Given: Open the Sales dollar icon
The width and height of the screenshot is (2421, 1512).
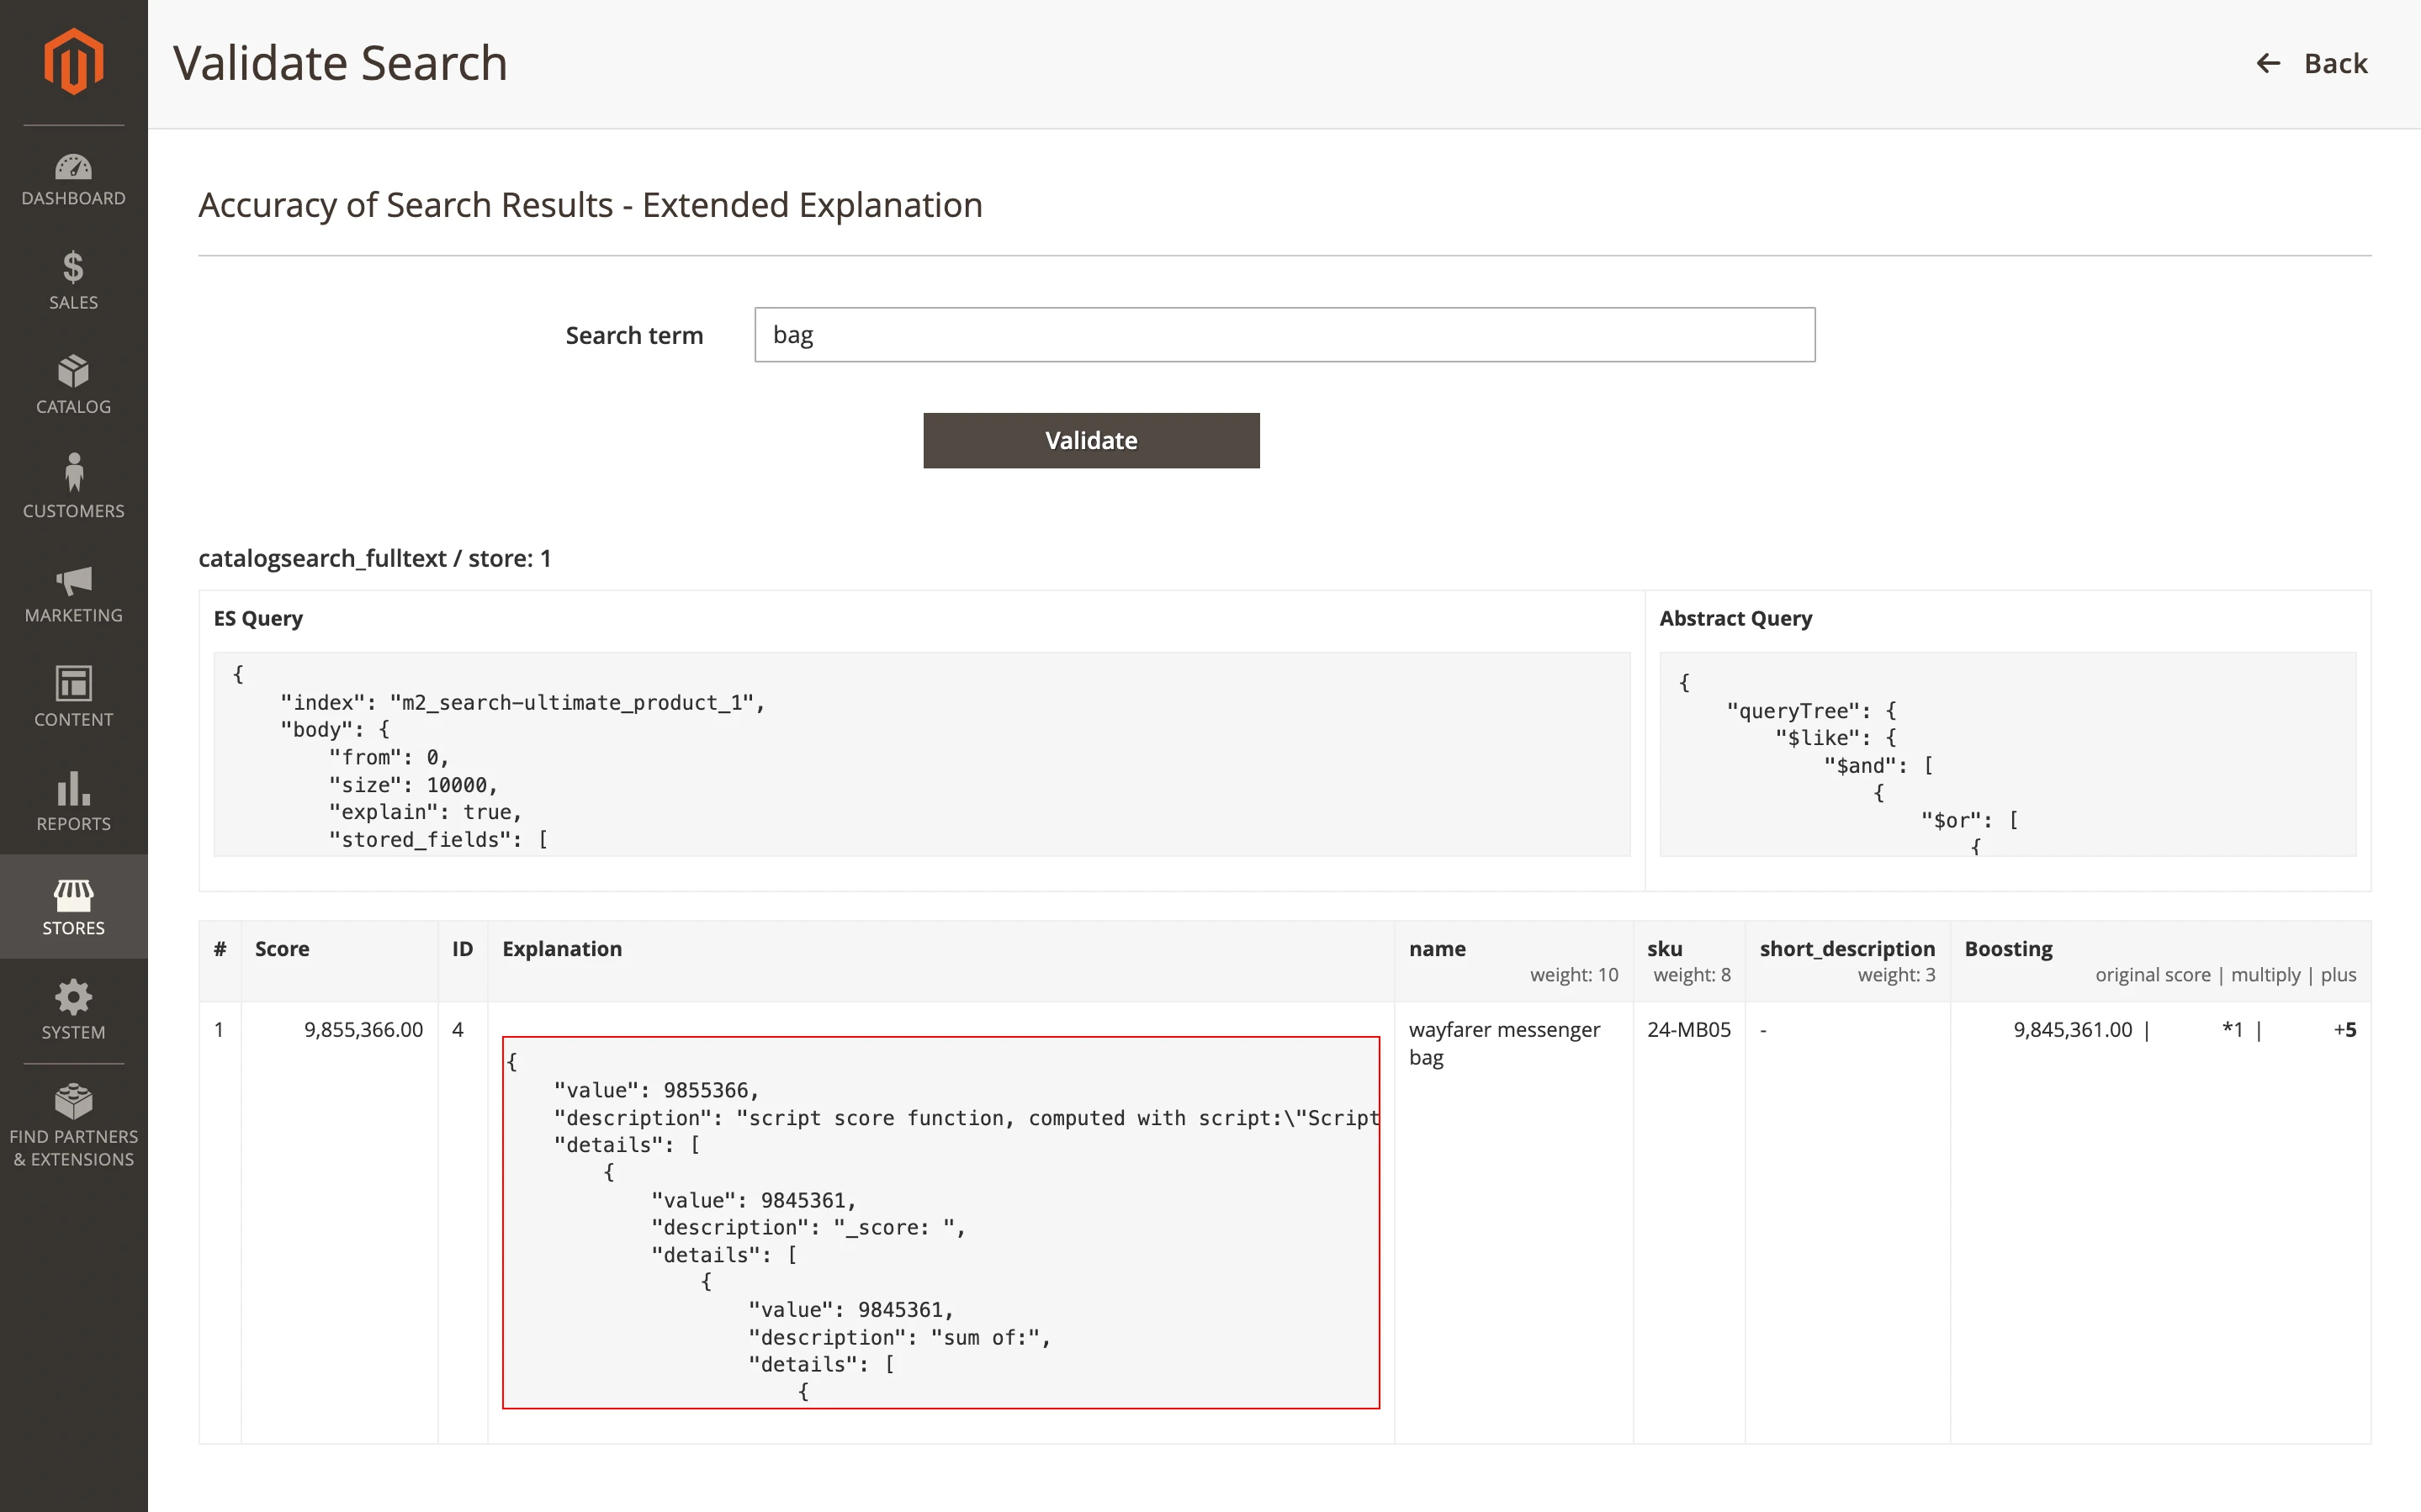Looking at the screenshot, I should (73, 268).
